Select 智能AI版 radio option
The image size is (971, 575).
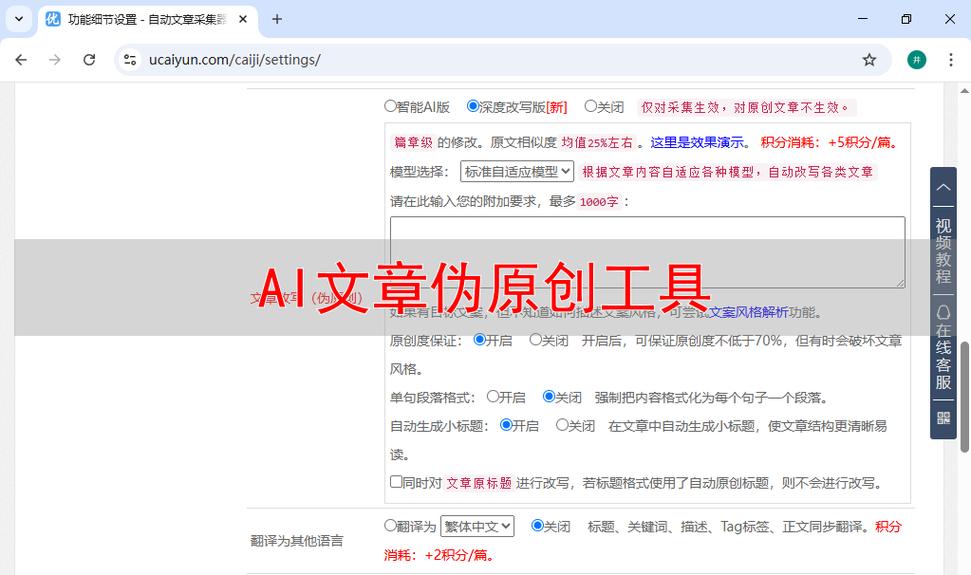click(390, 106)
